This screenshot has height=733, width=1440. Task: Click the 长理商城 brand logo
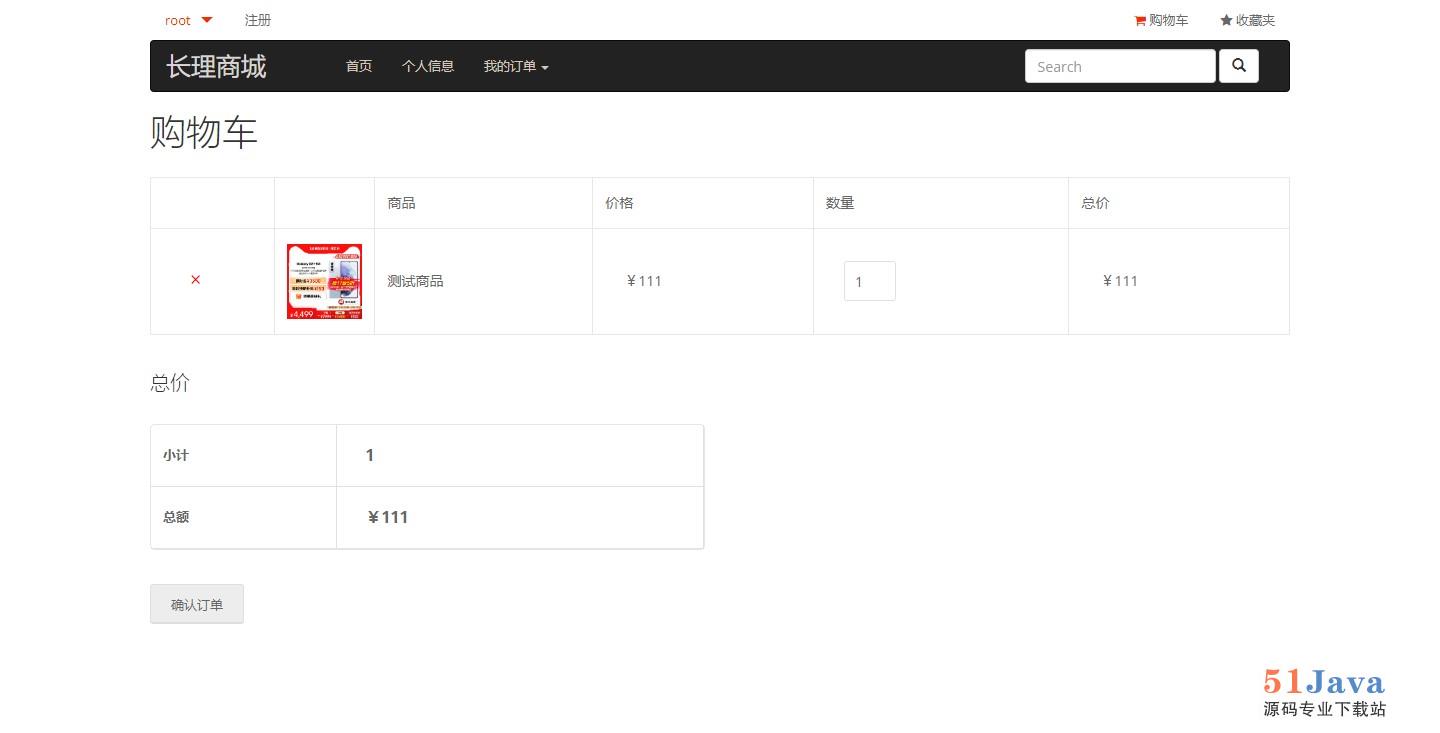tap(216, 66)
